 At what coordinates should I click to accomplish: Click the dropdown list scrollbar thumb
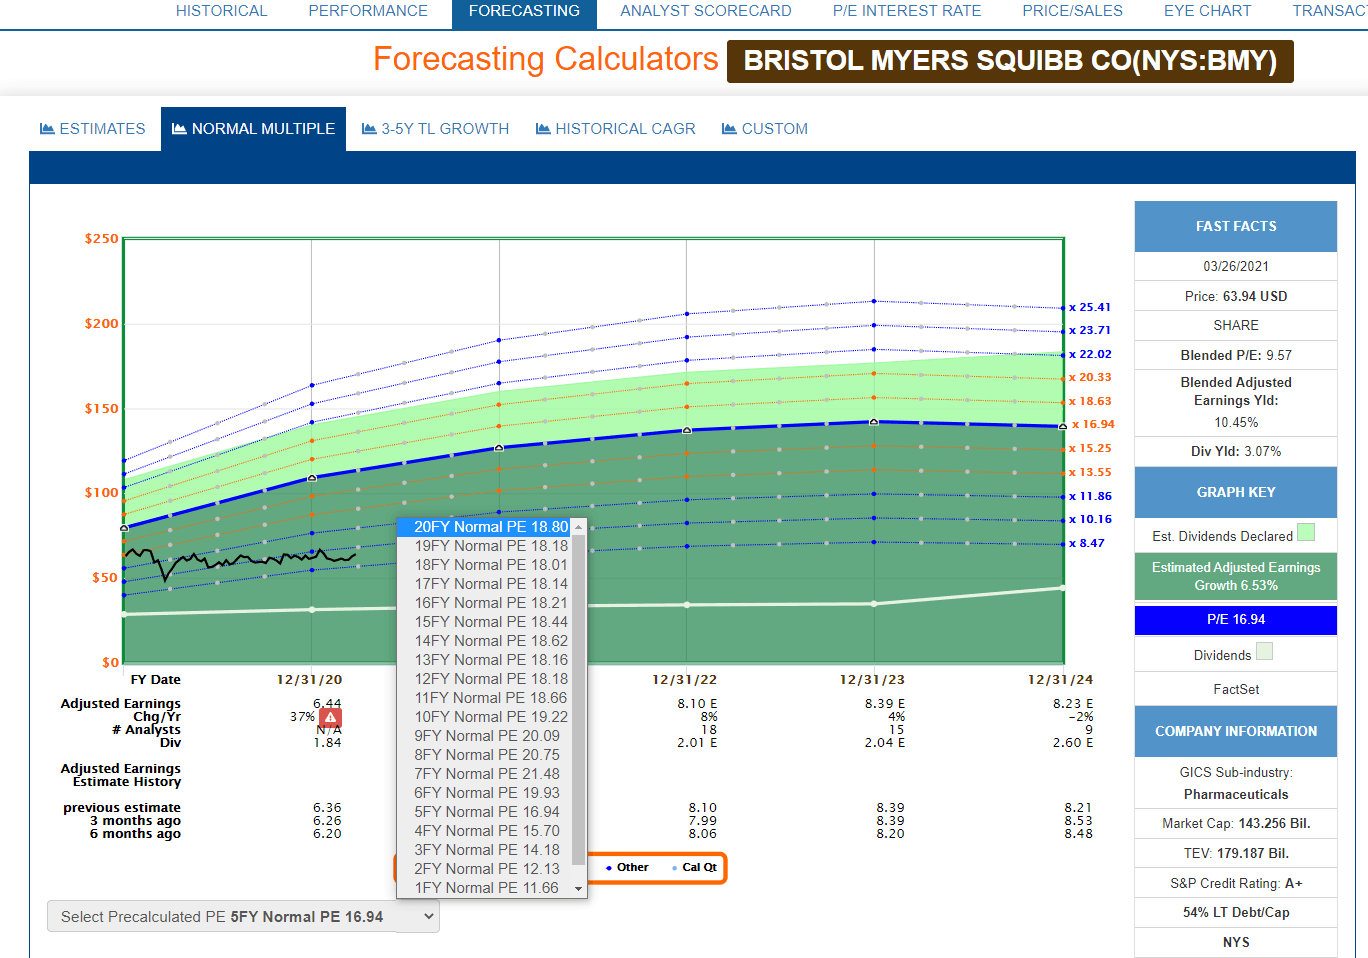click(578, 699)
